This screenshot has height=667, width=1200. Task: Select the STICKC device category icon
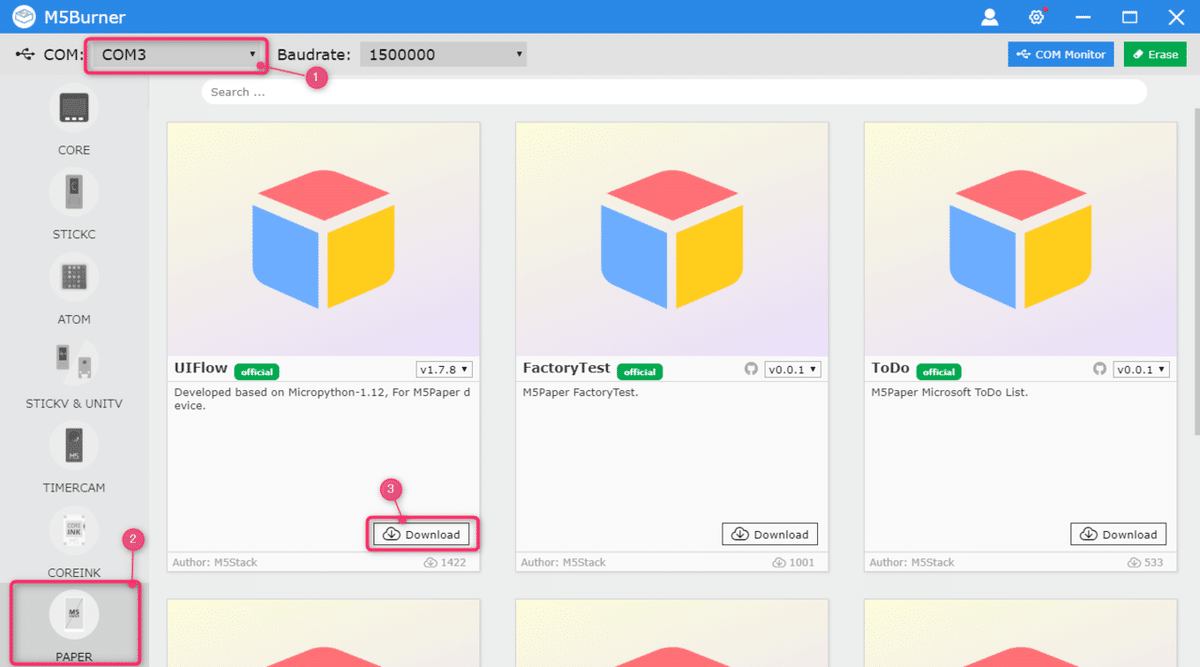click(74, 193)
